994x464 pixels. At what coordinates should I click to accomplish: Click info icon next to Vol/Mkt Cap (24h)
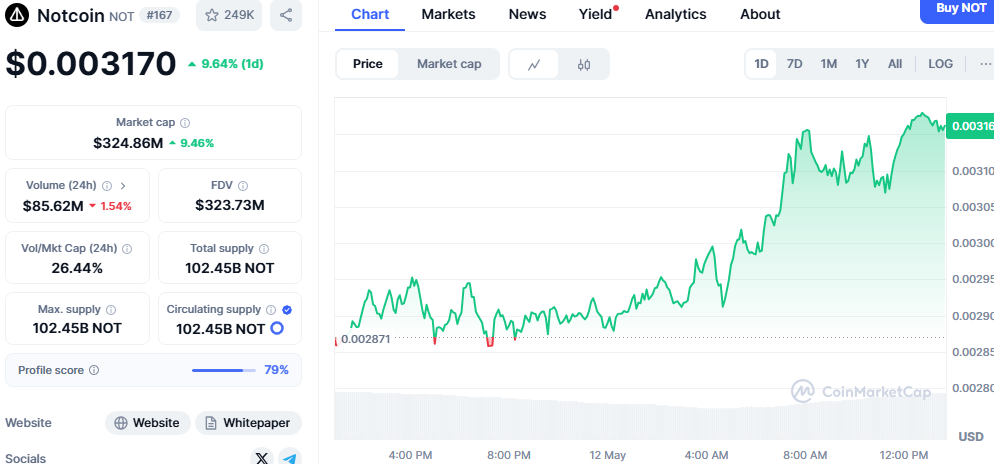pos(127,248)
